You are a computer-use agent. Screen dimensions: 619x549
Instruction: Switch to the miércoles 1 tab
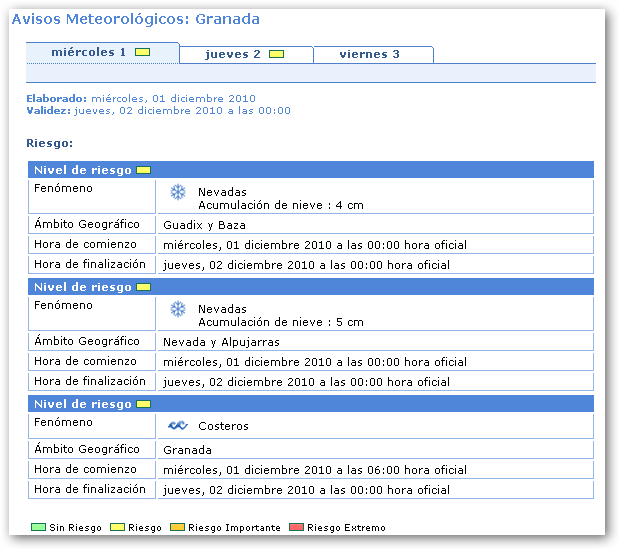(89, 52)
